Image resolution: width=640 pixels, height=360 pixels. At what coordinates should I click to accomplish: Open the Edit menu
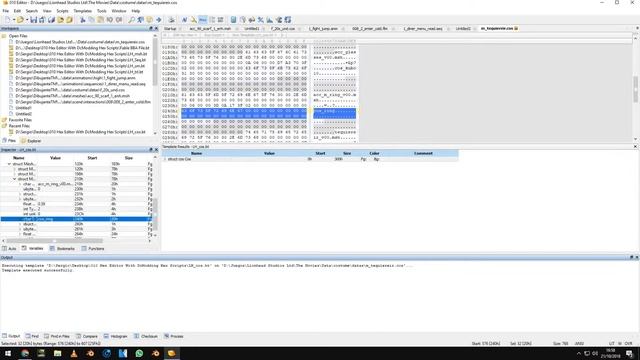17,11
